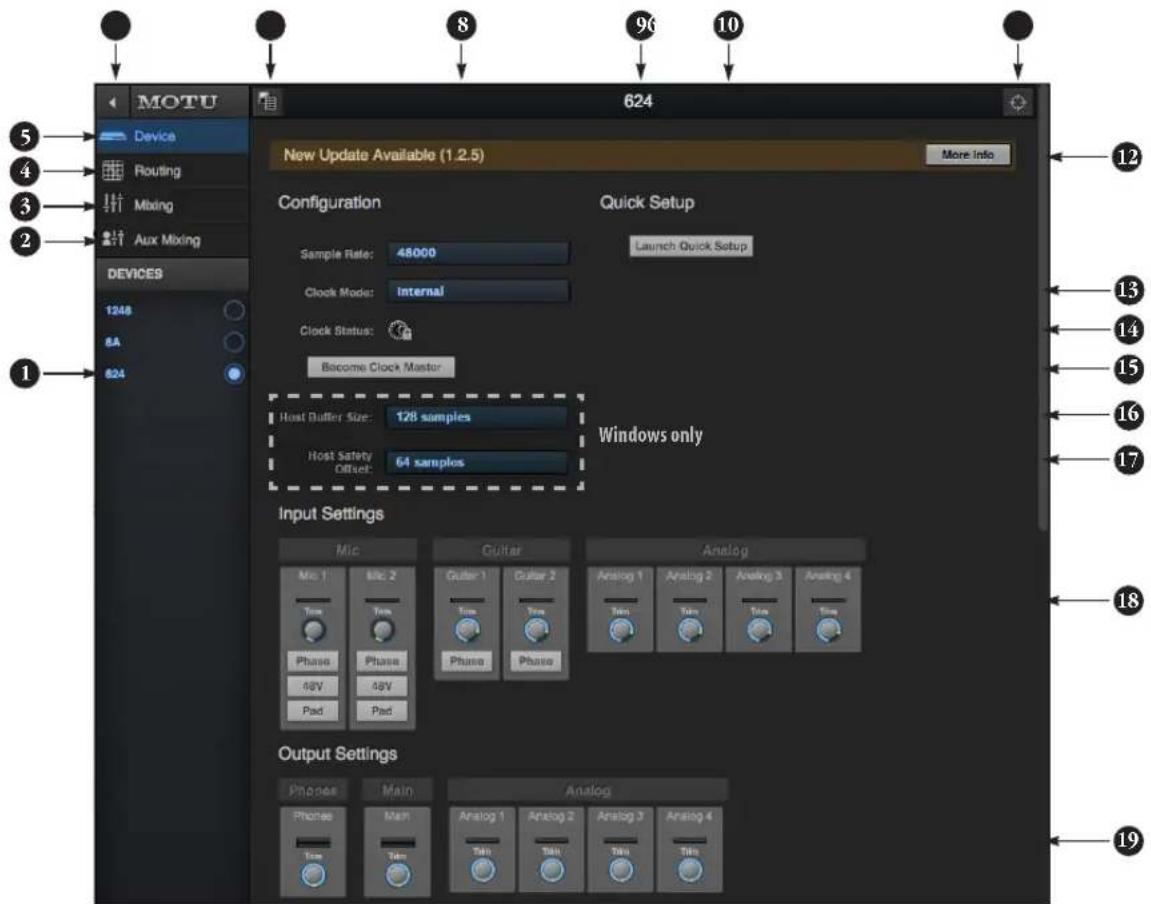Click input Analog 1 trim knob
1151x904 pixels.
(621, 630)
